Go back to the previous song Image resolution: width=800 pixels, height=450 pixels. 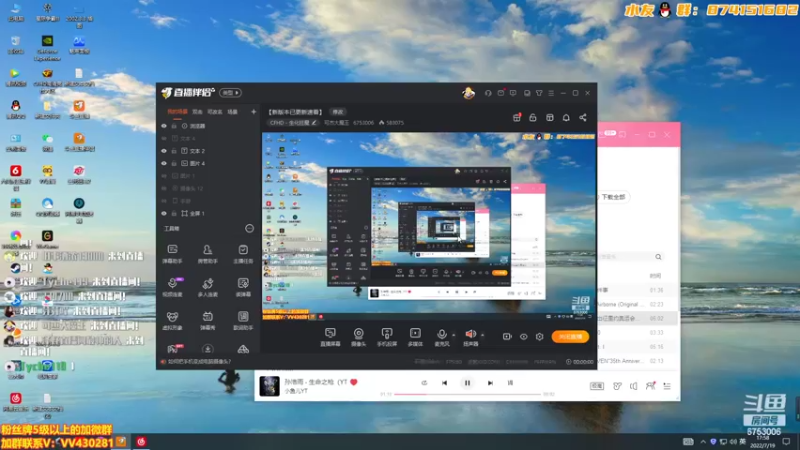444,383
